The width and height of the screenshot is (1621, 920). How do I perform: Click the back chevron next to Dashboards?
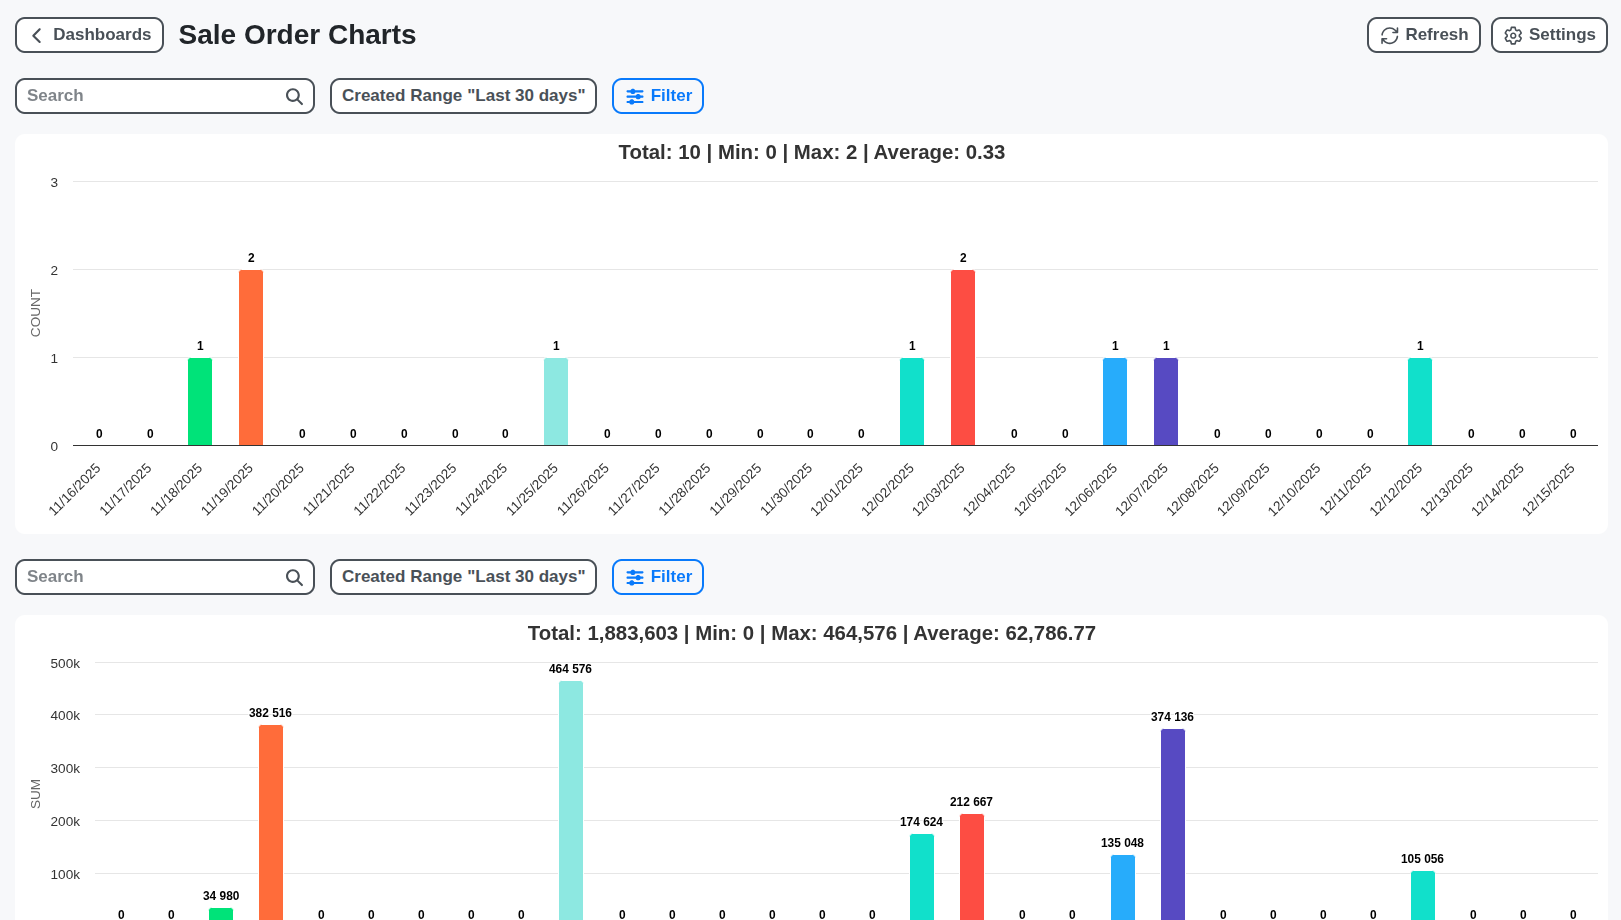click(x=36, y=35)
